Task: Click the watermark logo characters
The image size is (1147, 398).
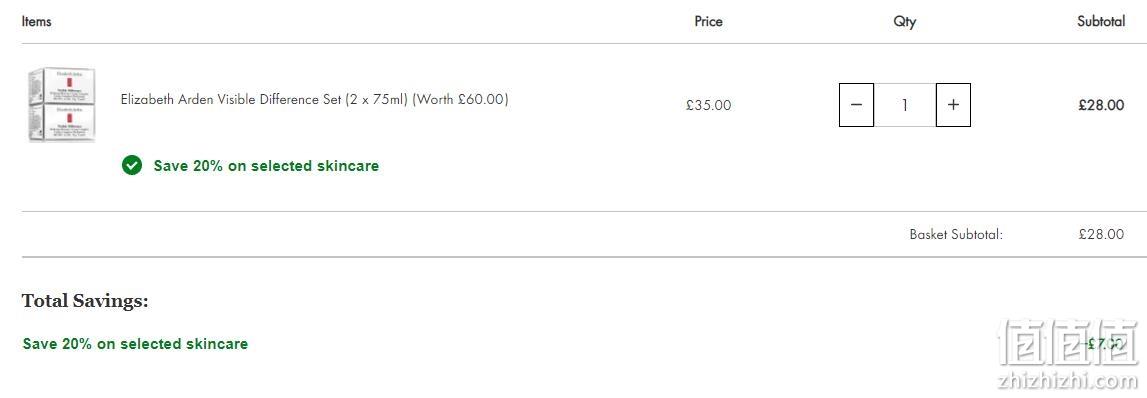Action: pos(1070,342)
